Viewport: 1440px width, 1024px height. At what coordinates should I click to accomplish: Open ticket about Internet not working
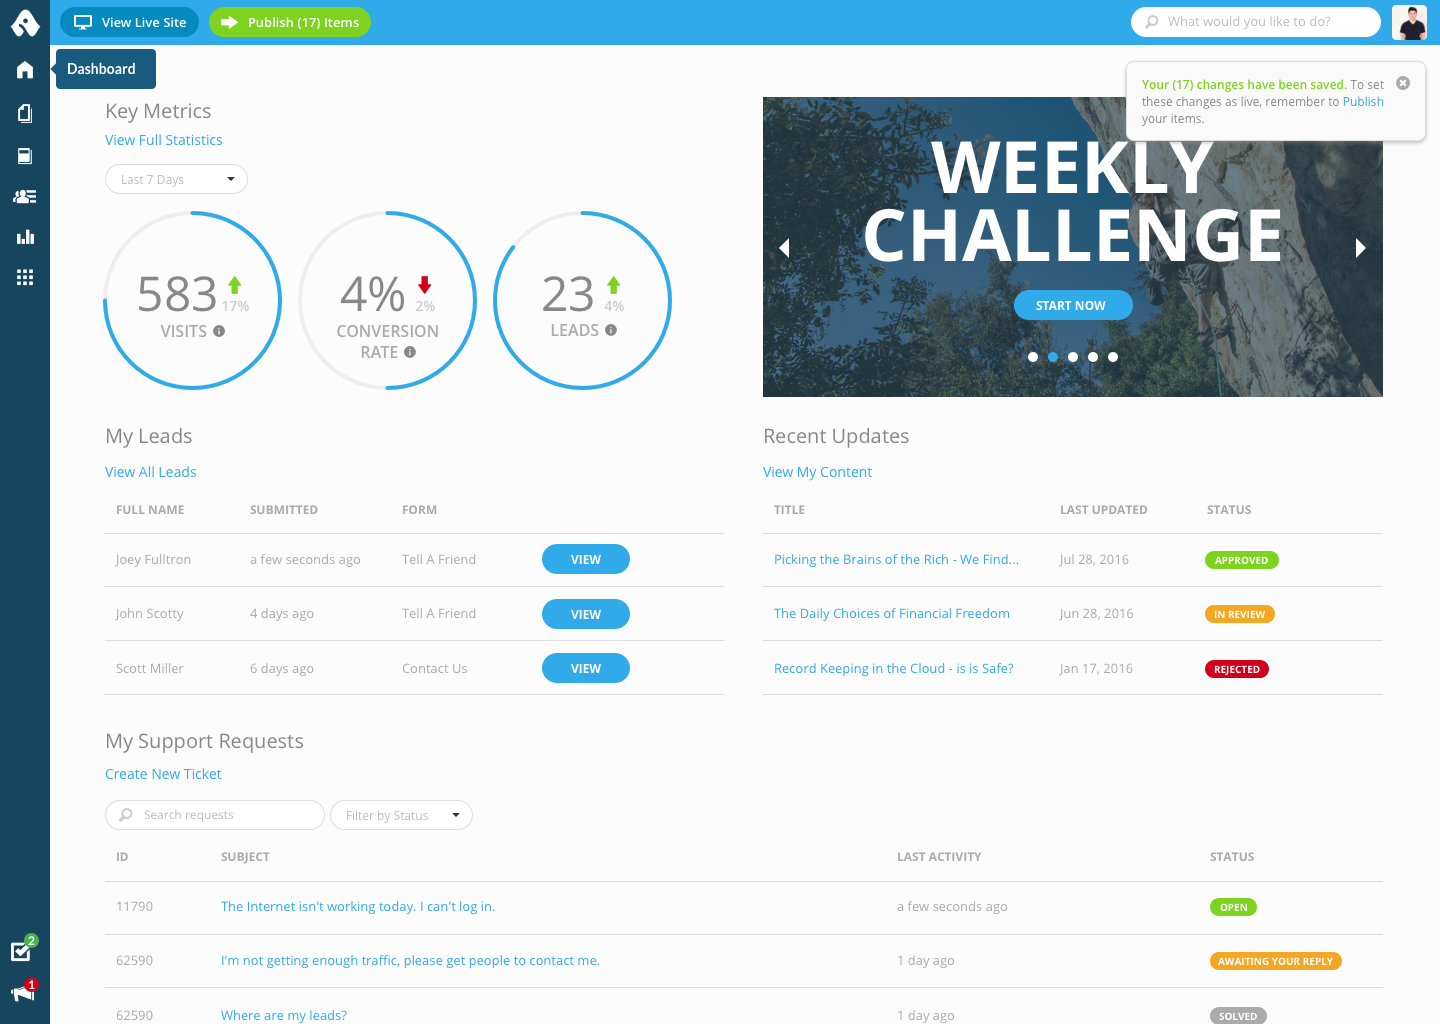358,906
